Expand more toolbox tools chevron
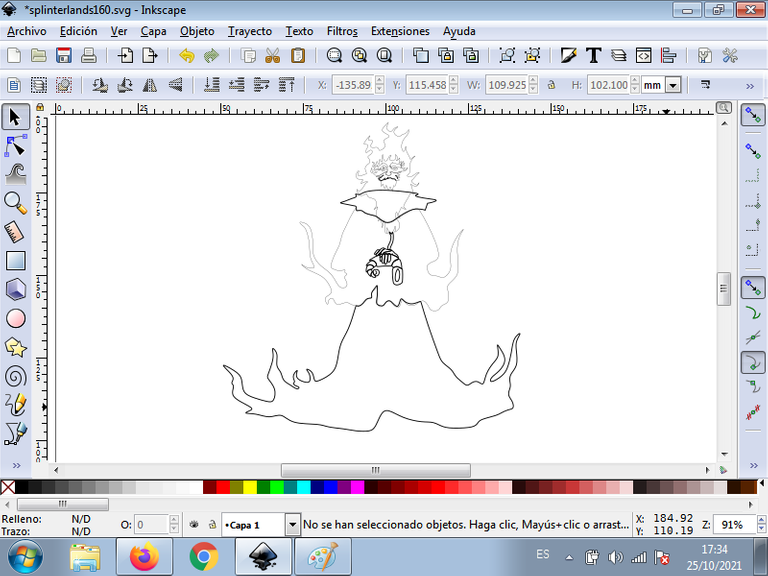Image resolution: width=768 pixels, height=576 pixels. click(16, 465)
